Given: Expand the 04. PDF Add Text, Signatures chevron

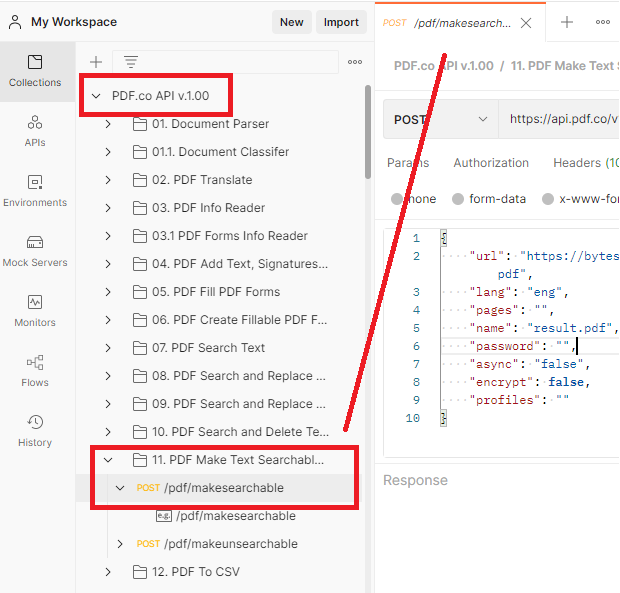Looking at the screenshot, I should coord(108,264).
